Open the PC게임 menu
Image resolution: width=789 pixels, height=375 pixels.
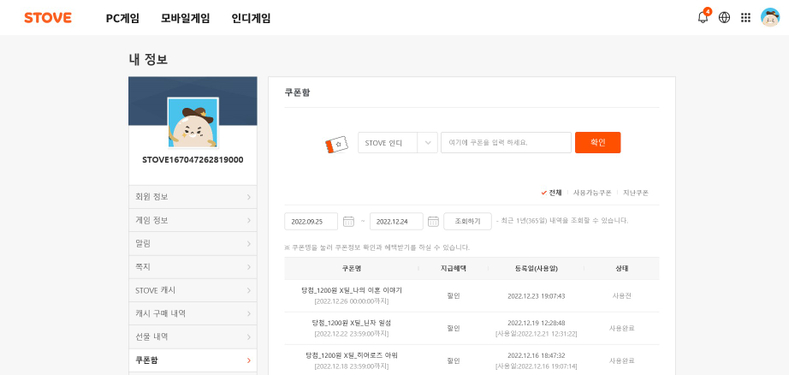pyautogui.click(x=122, y=18)
